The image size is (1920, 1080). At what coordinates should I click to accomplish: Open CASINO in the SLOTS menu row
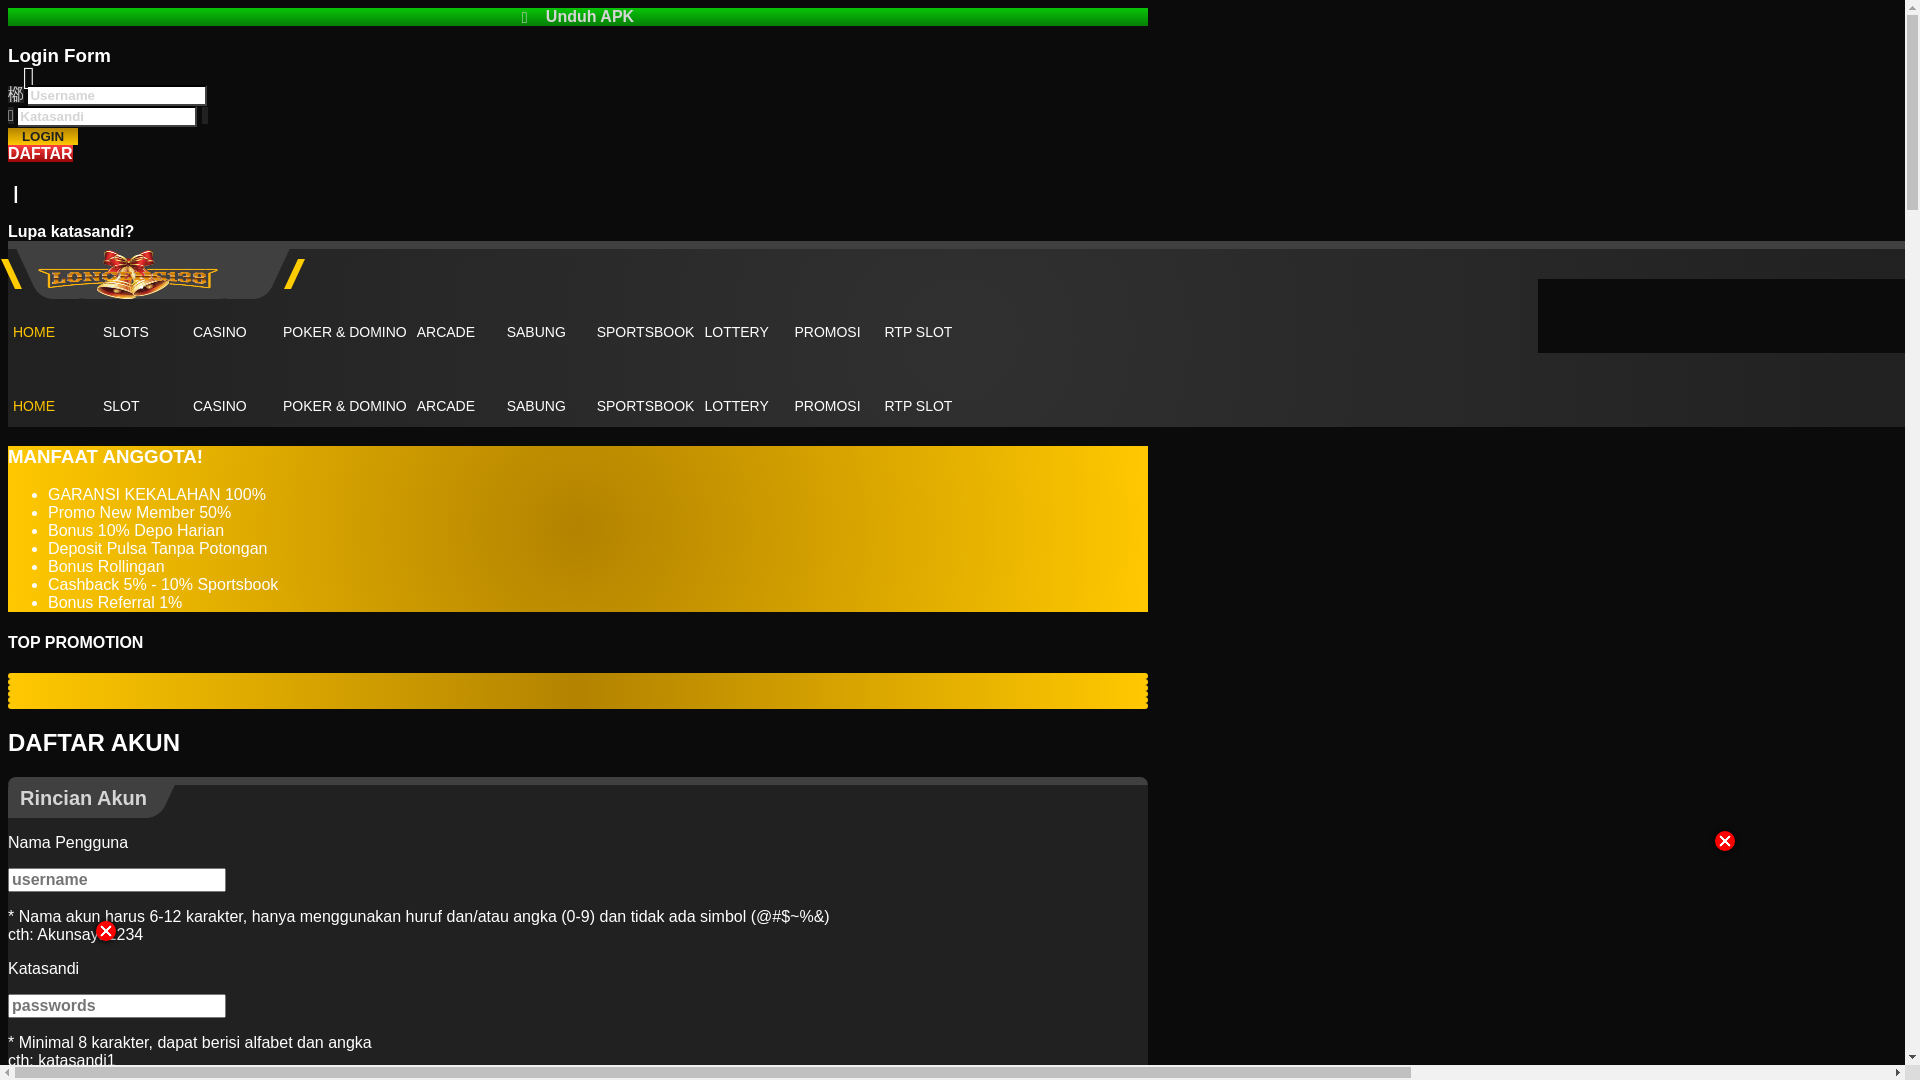(220, 332)
